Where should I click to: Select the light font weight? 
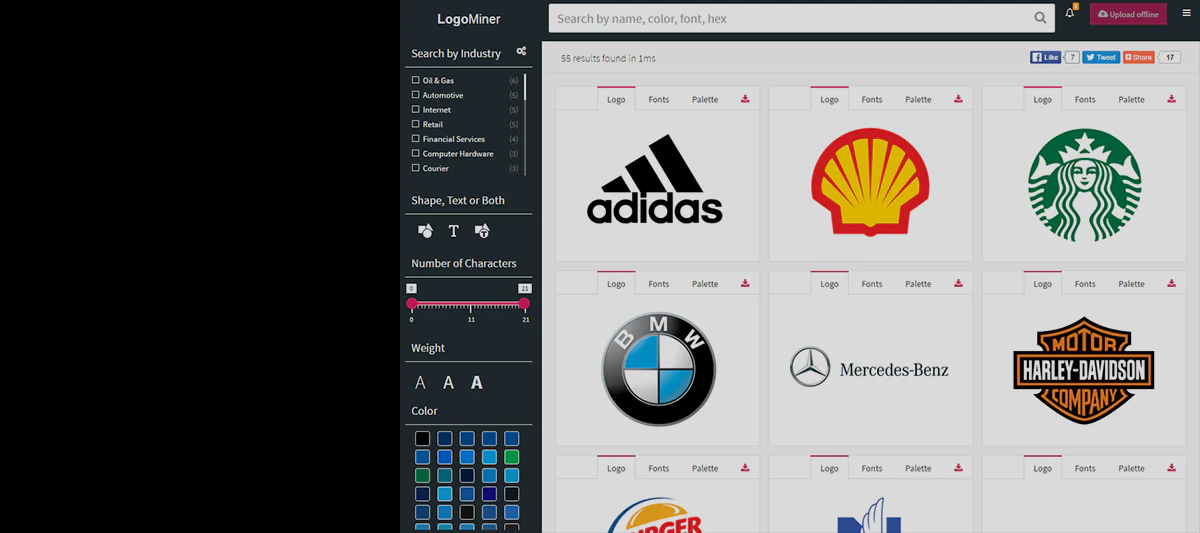coord(420,382)
